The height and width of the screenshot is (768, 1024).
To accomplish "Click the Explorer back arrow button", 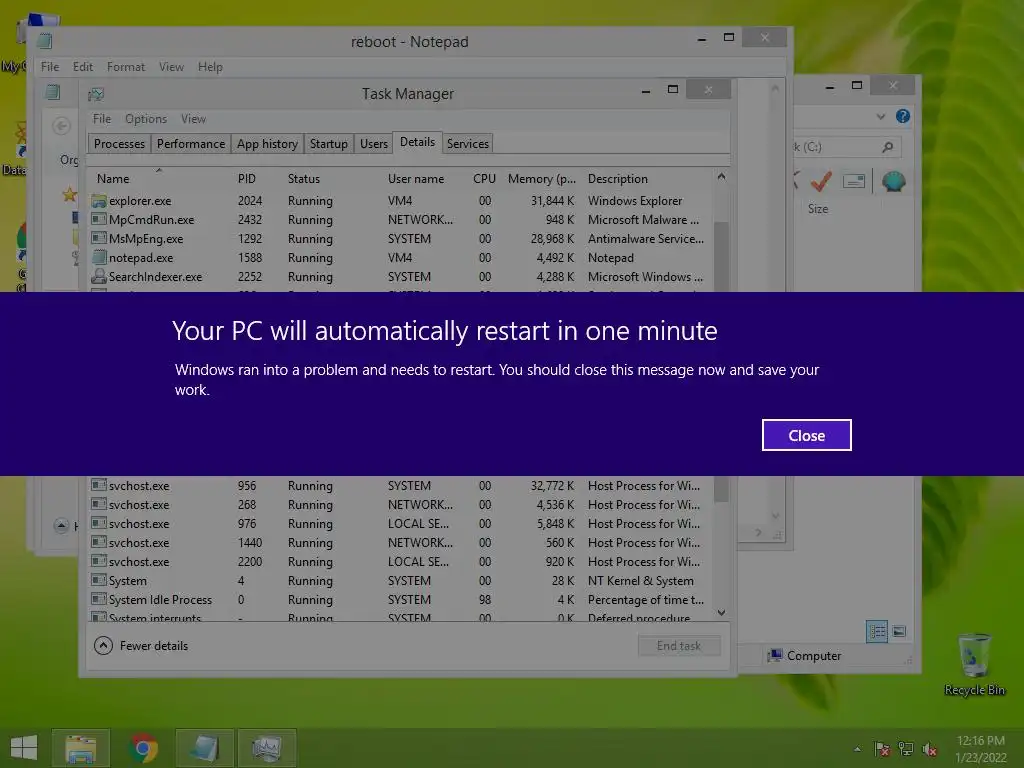I will 61,125.
